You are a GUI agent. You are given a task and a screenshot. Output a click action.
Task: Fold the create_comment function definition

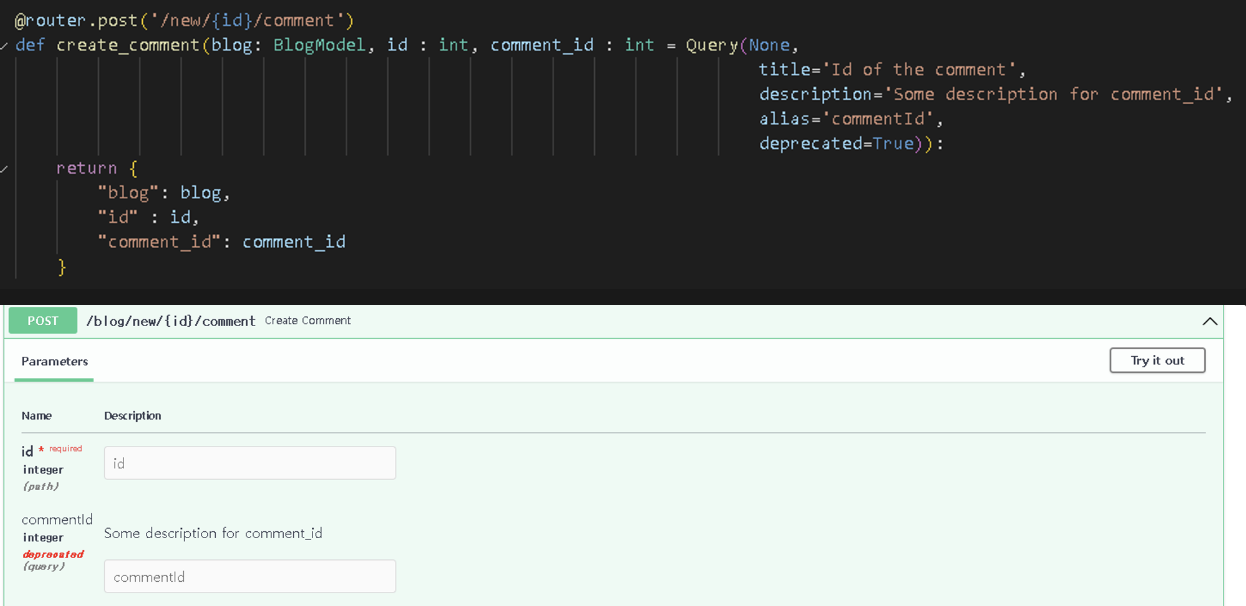(x=5, y=45)
